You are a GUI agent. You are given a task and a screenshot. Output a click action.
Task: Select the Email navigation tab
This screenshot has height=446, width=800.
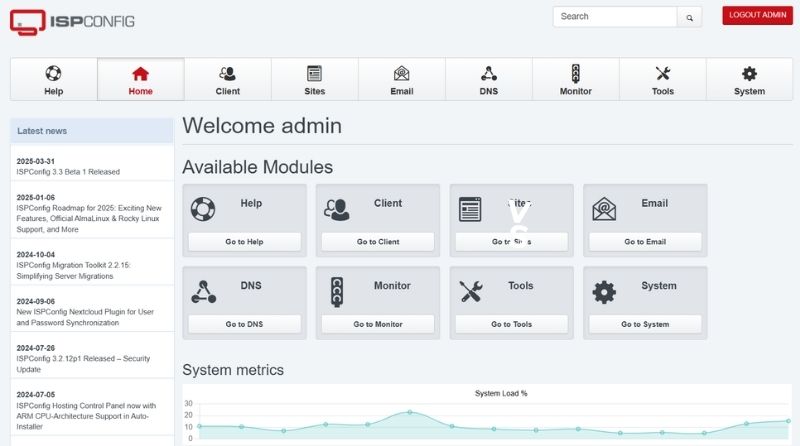click(x=401, y=80)
